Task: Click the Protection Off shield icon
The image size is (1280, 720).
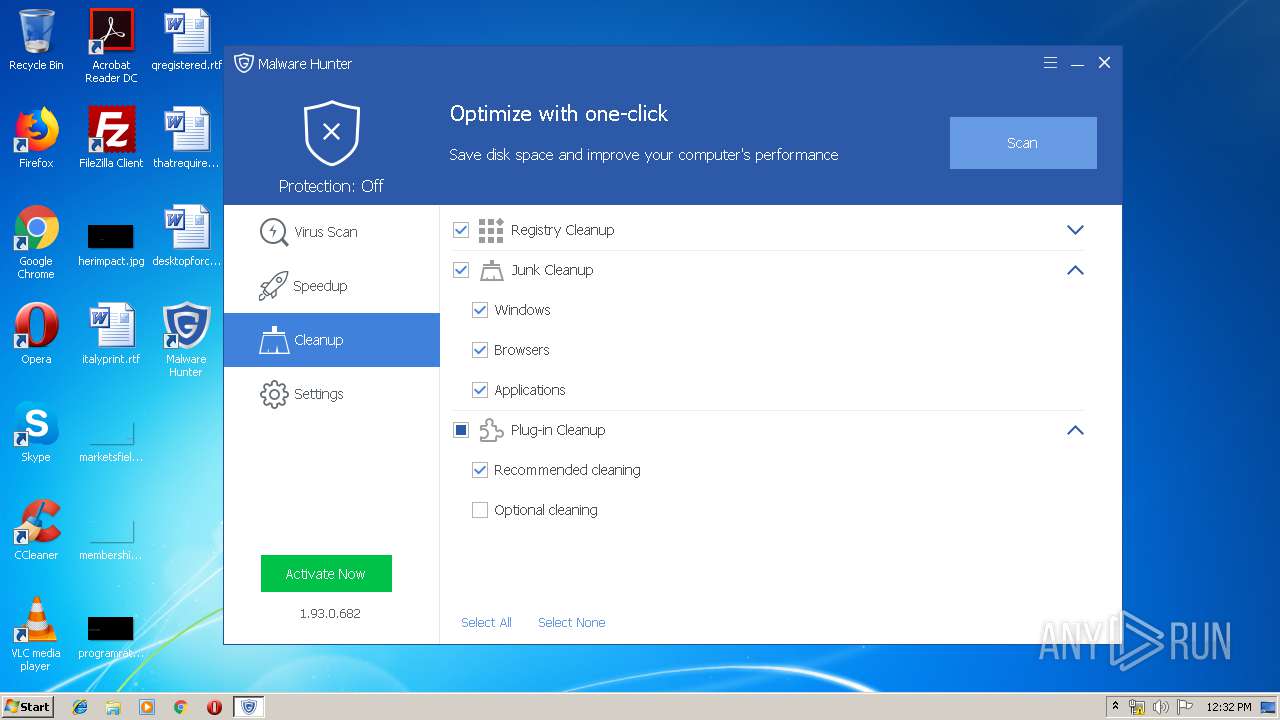Action: (332, 133)
